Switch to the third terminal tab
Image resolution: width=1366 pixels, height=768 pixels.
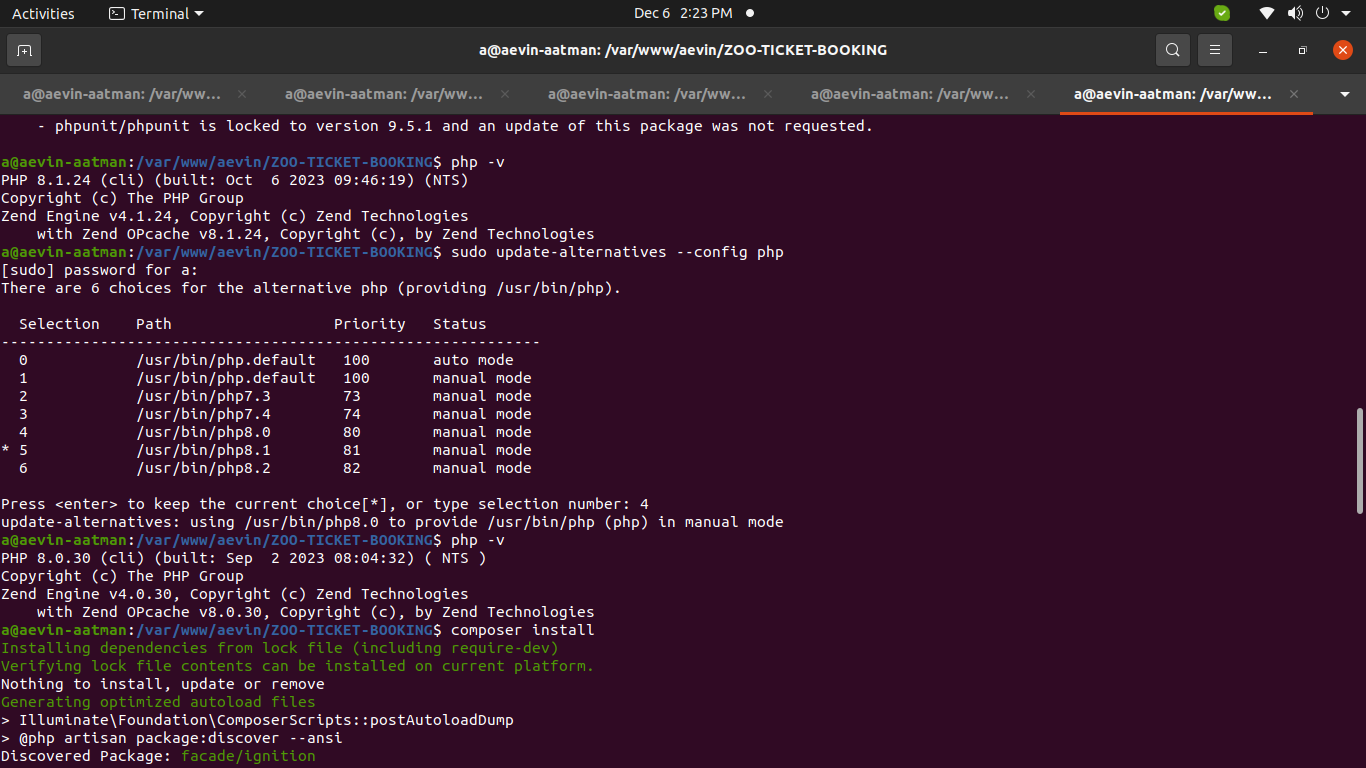click(647, 94)
